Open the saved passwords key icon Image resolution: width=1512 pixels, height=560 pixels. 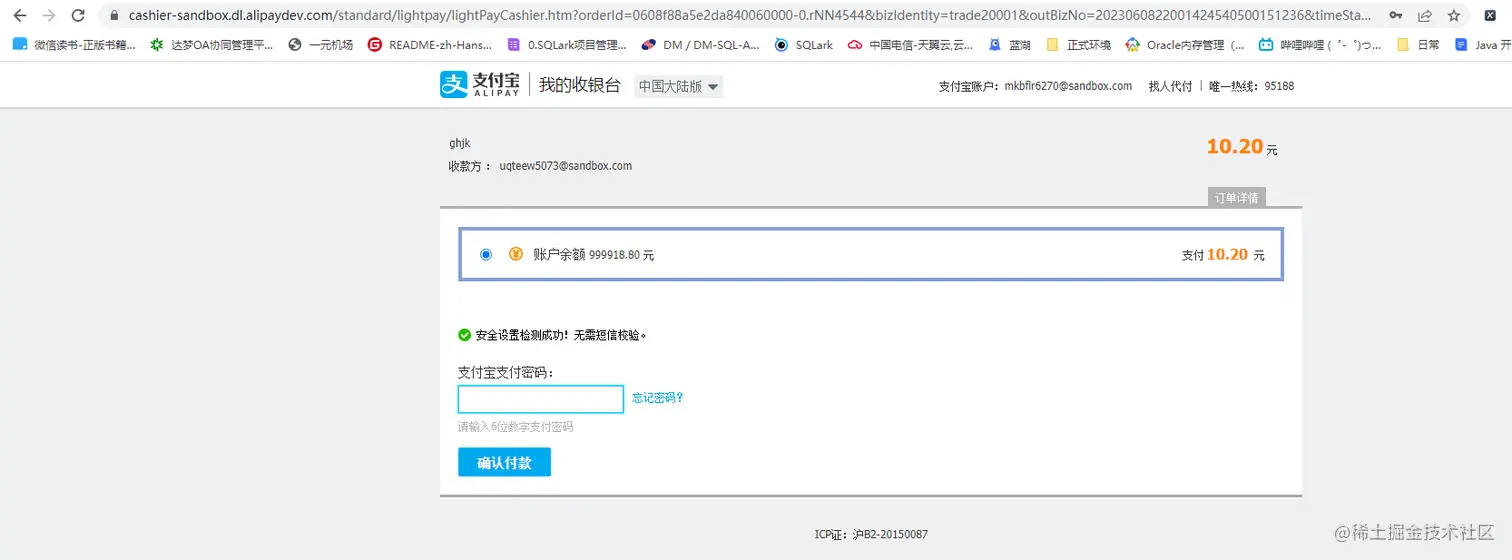(1395, 16)
